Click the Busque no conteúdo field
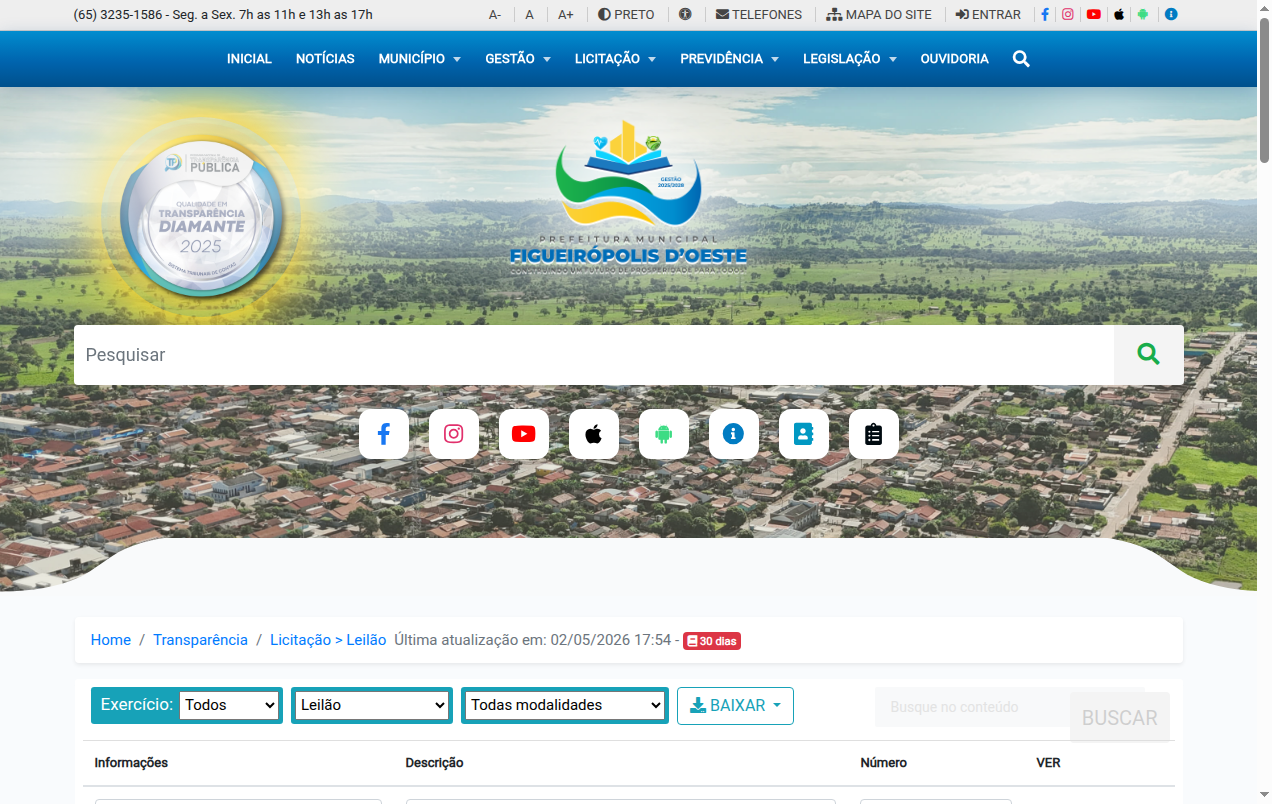Viewport: 1272px width, 804px height. pos(972,707)
